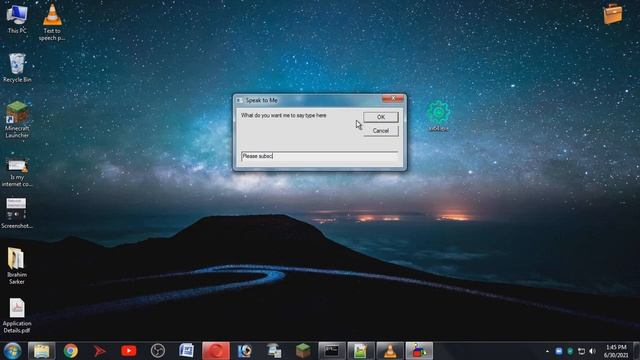Viewport: 640px width, 360px height.
Task: Open the Notepad++ taskbar icon
Action: (x=360, y=351)
